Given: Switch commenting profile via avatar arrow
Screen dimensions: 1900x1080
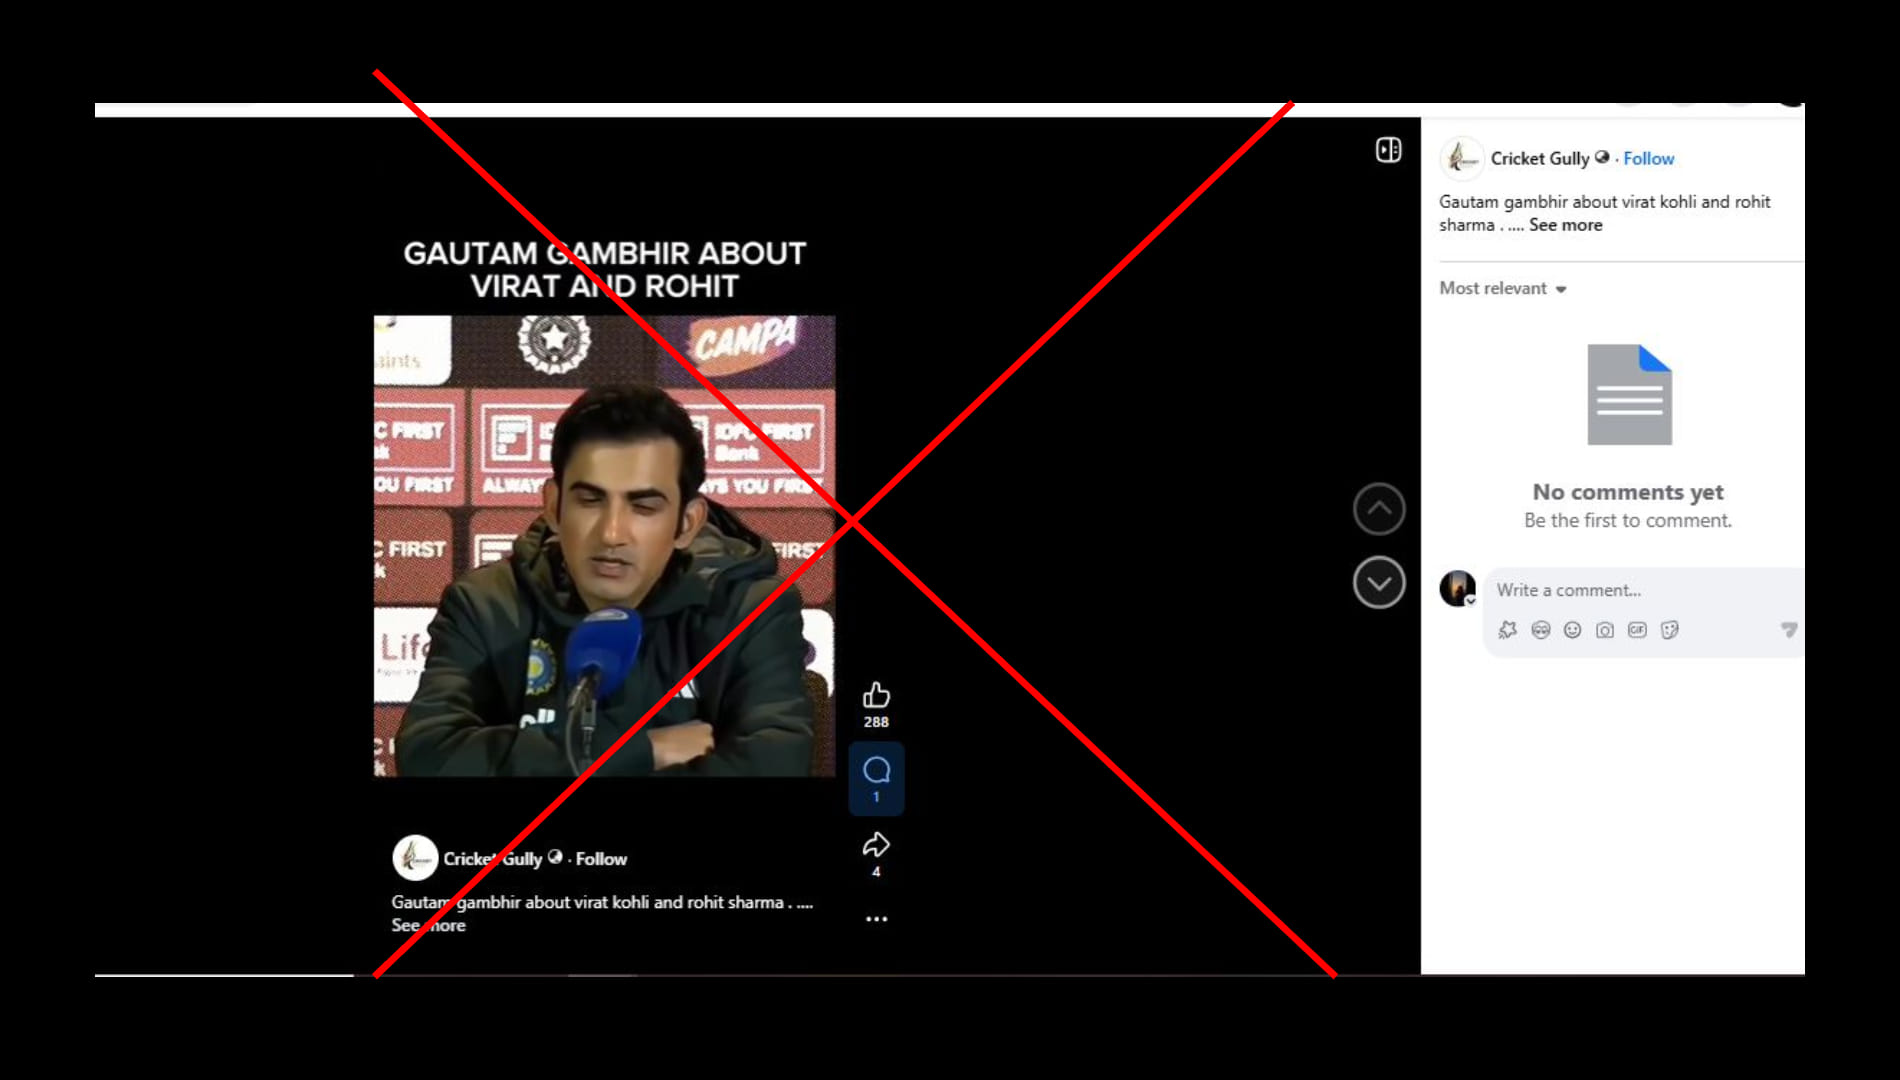Looking at the screenshot, I should pyautogui.click(x=1470, y=601).
